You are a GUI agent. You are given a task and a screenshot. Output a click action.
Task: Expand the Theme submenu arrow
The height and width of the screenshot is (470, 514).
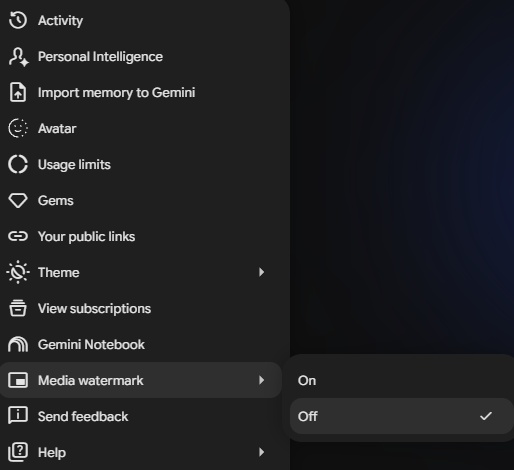pos(261,272)
